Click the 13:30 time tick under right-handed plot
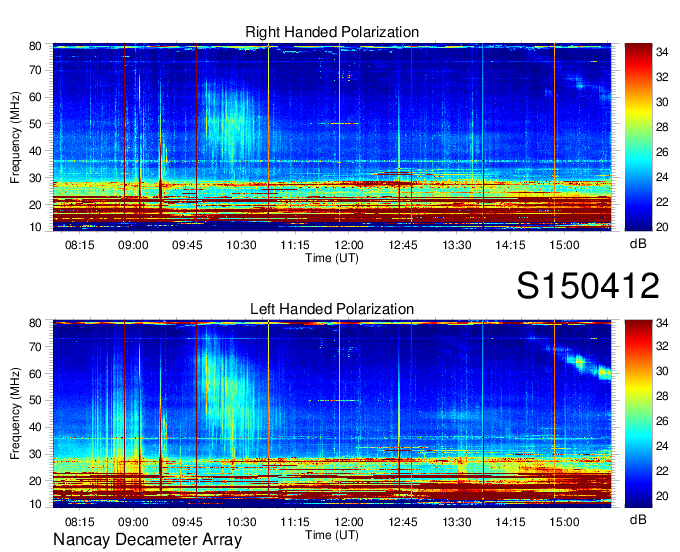The image size is (680, 552). pyautogui.click(x=457, y=245)
